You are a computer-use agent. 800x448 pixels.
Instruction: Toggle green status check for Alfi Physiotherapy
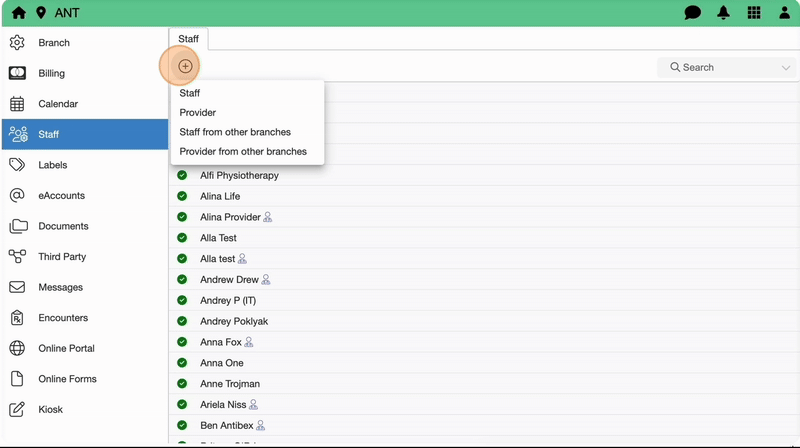182,175
